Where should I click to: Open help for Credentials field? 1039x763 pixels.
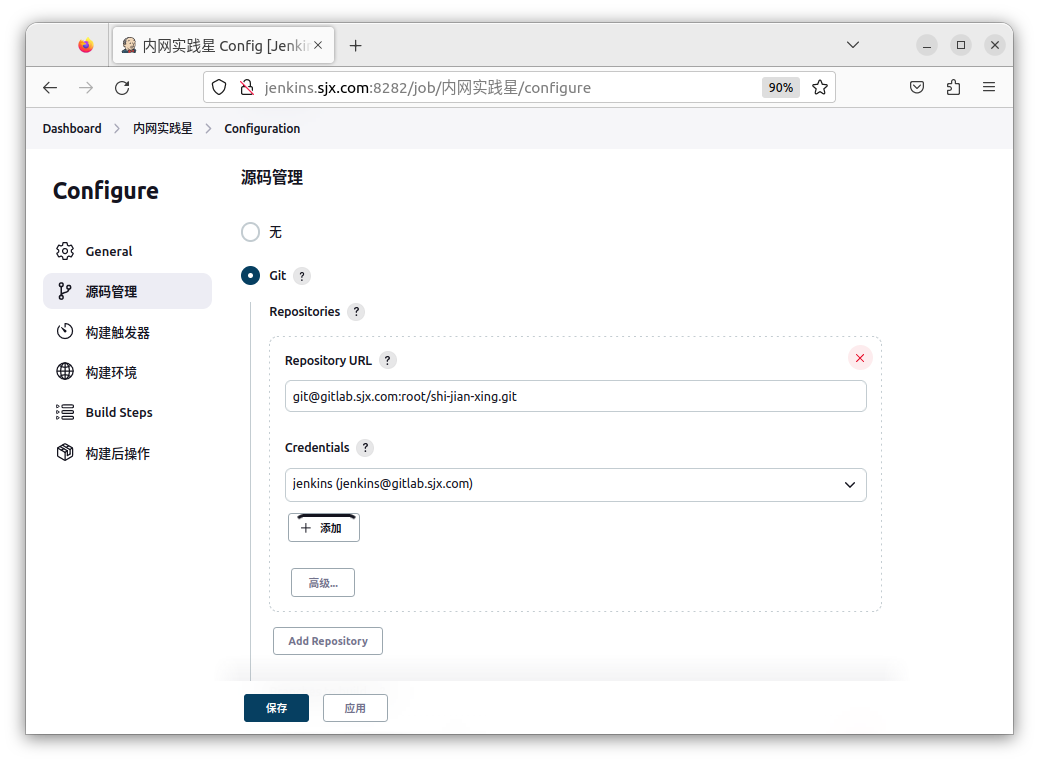tap(365, 448)
